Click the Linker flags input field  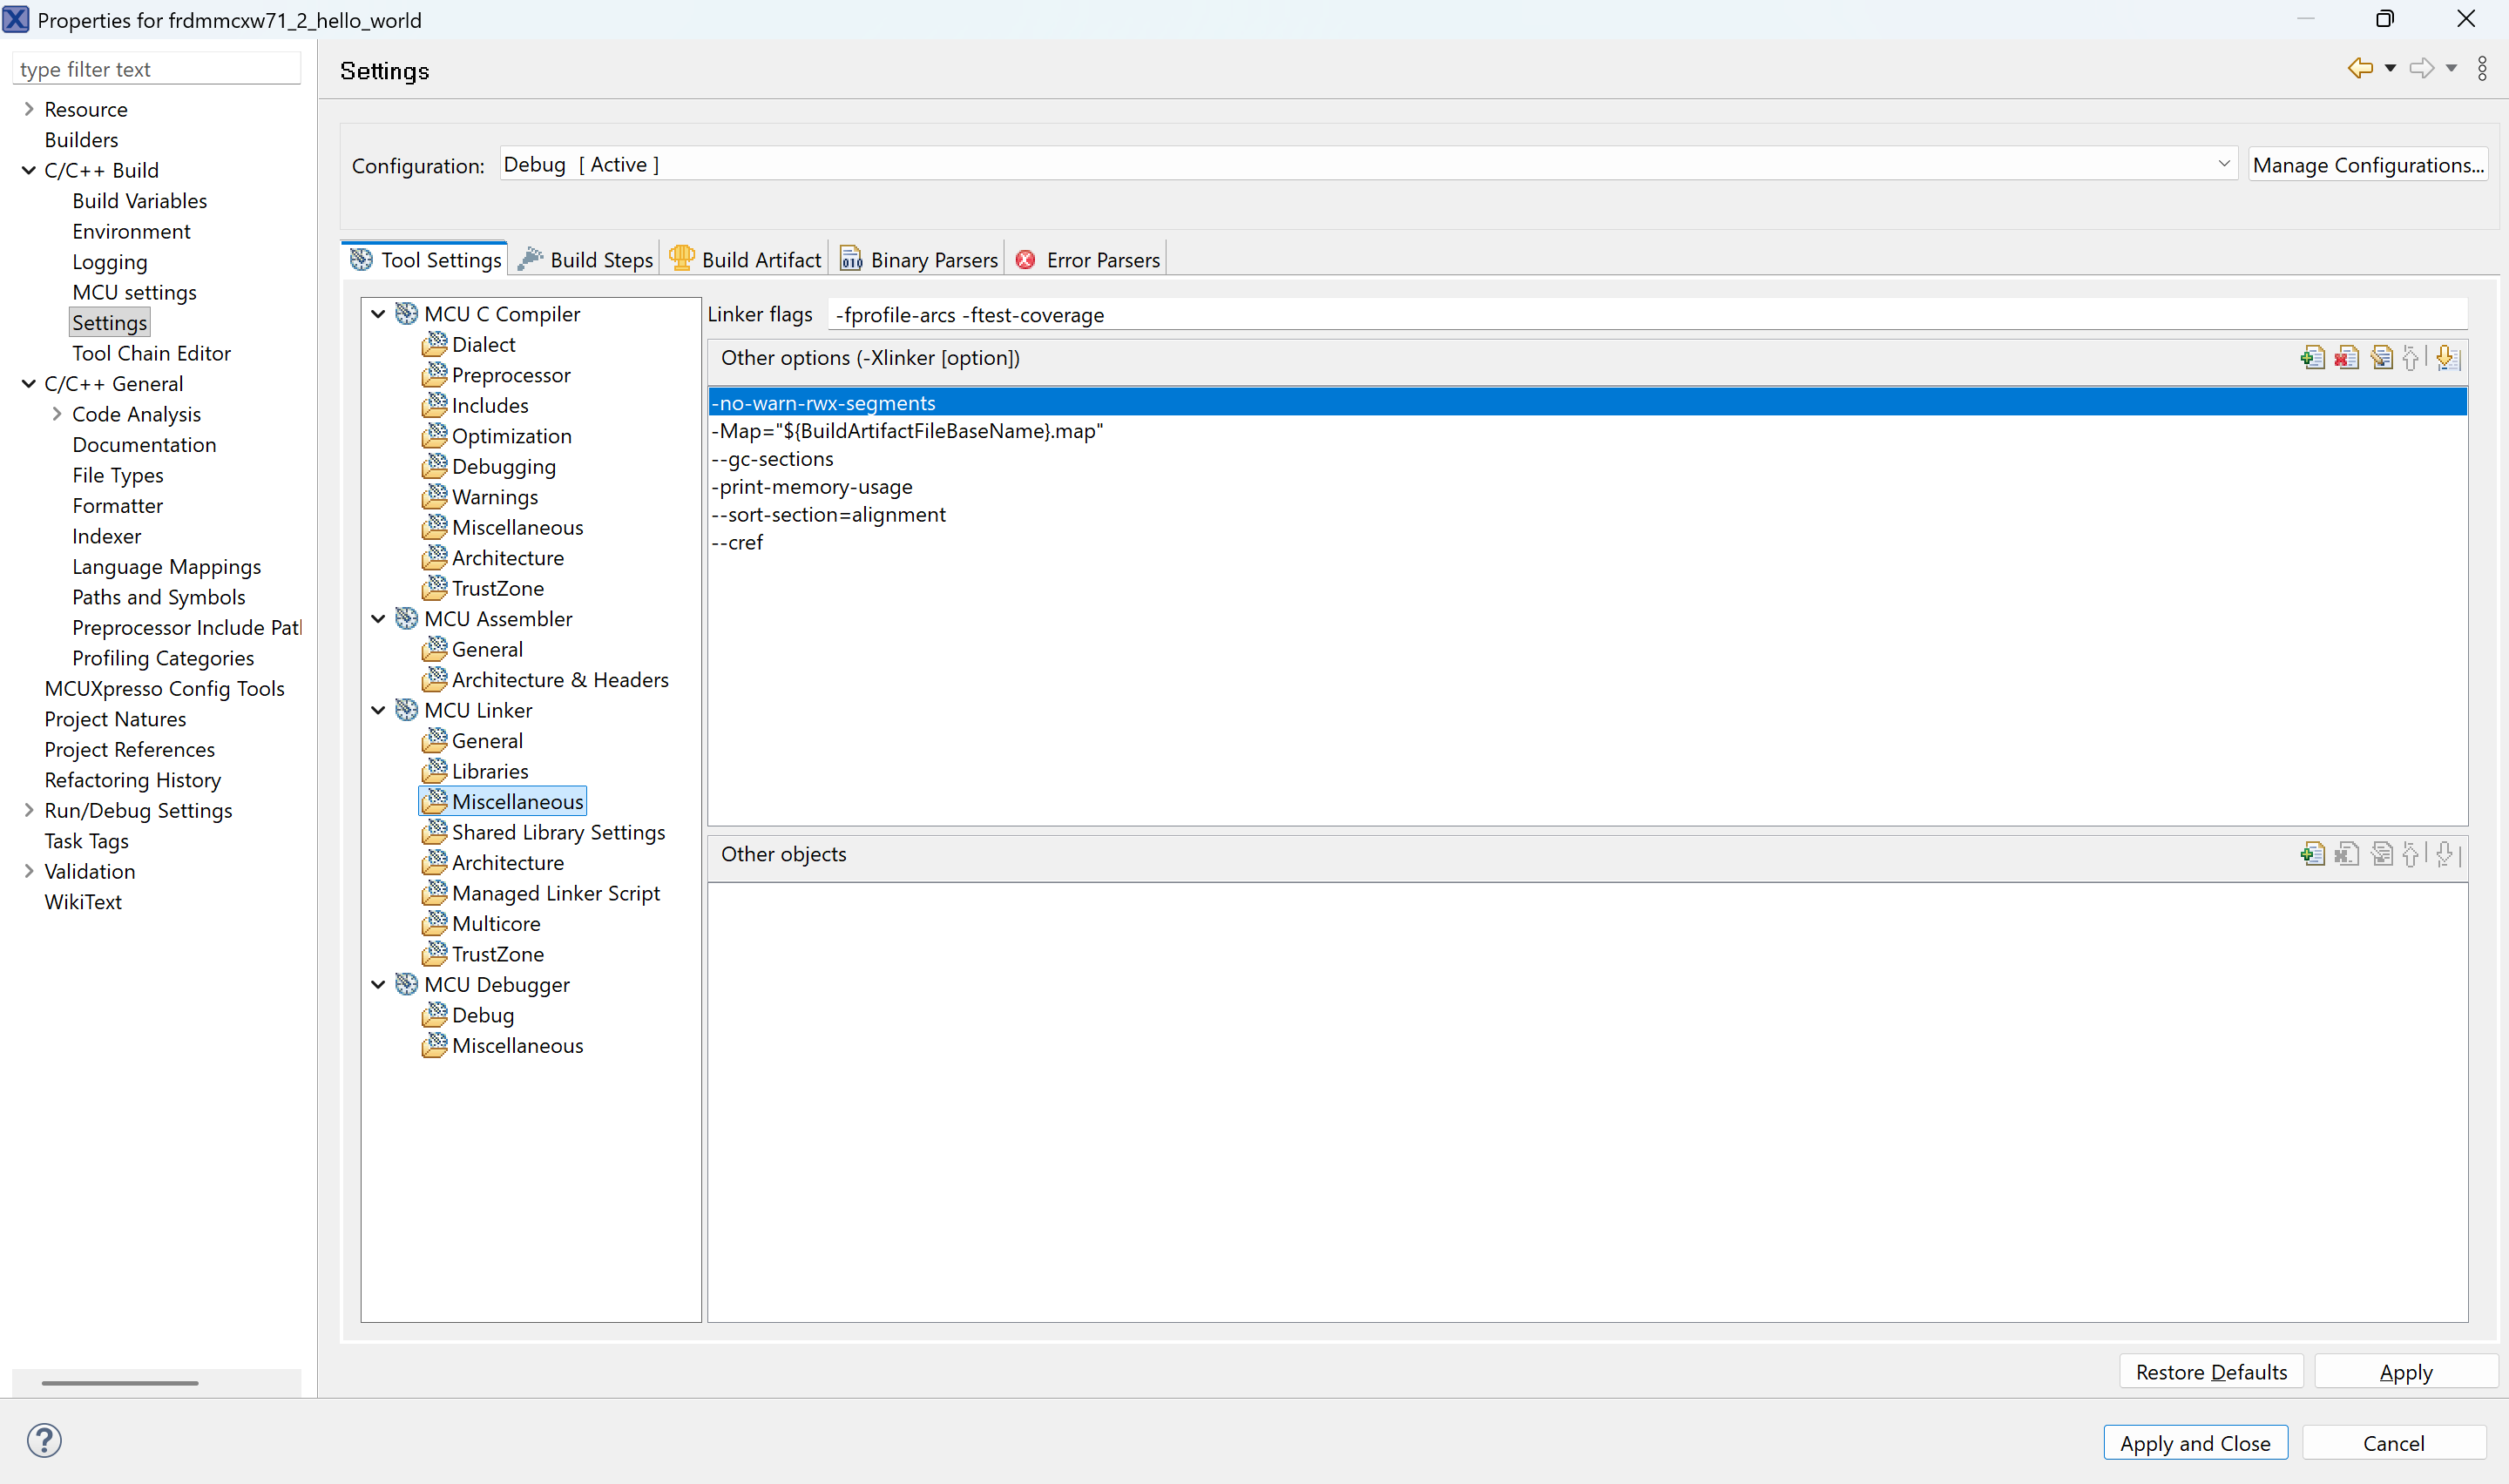tap(1649, 314)
